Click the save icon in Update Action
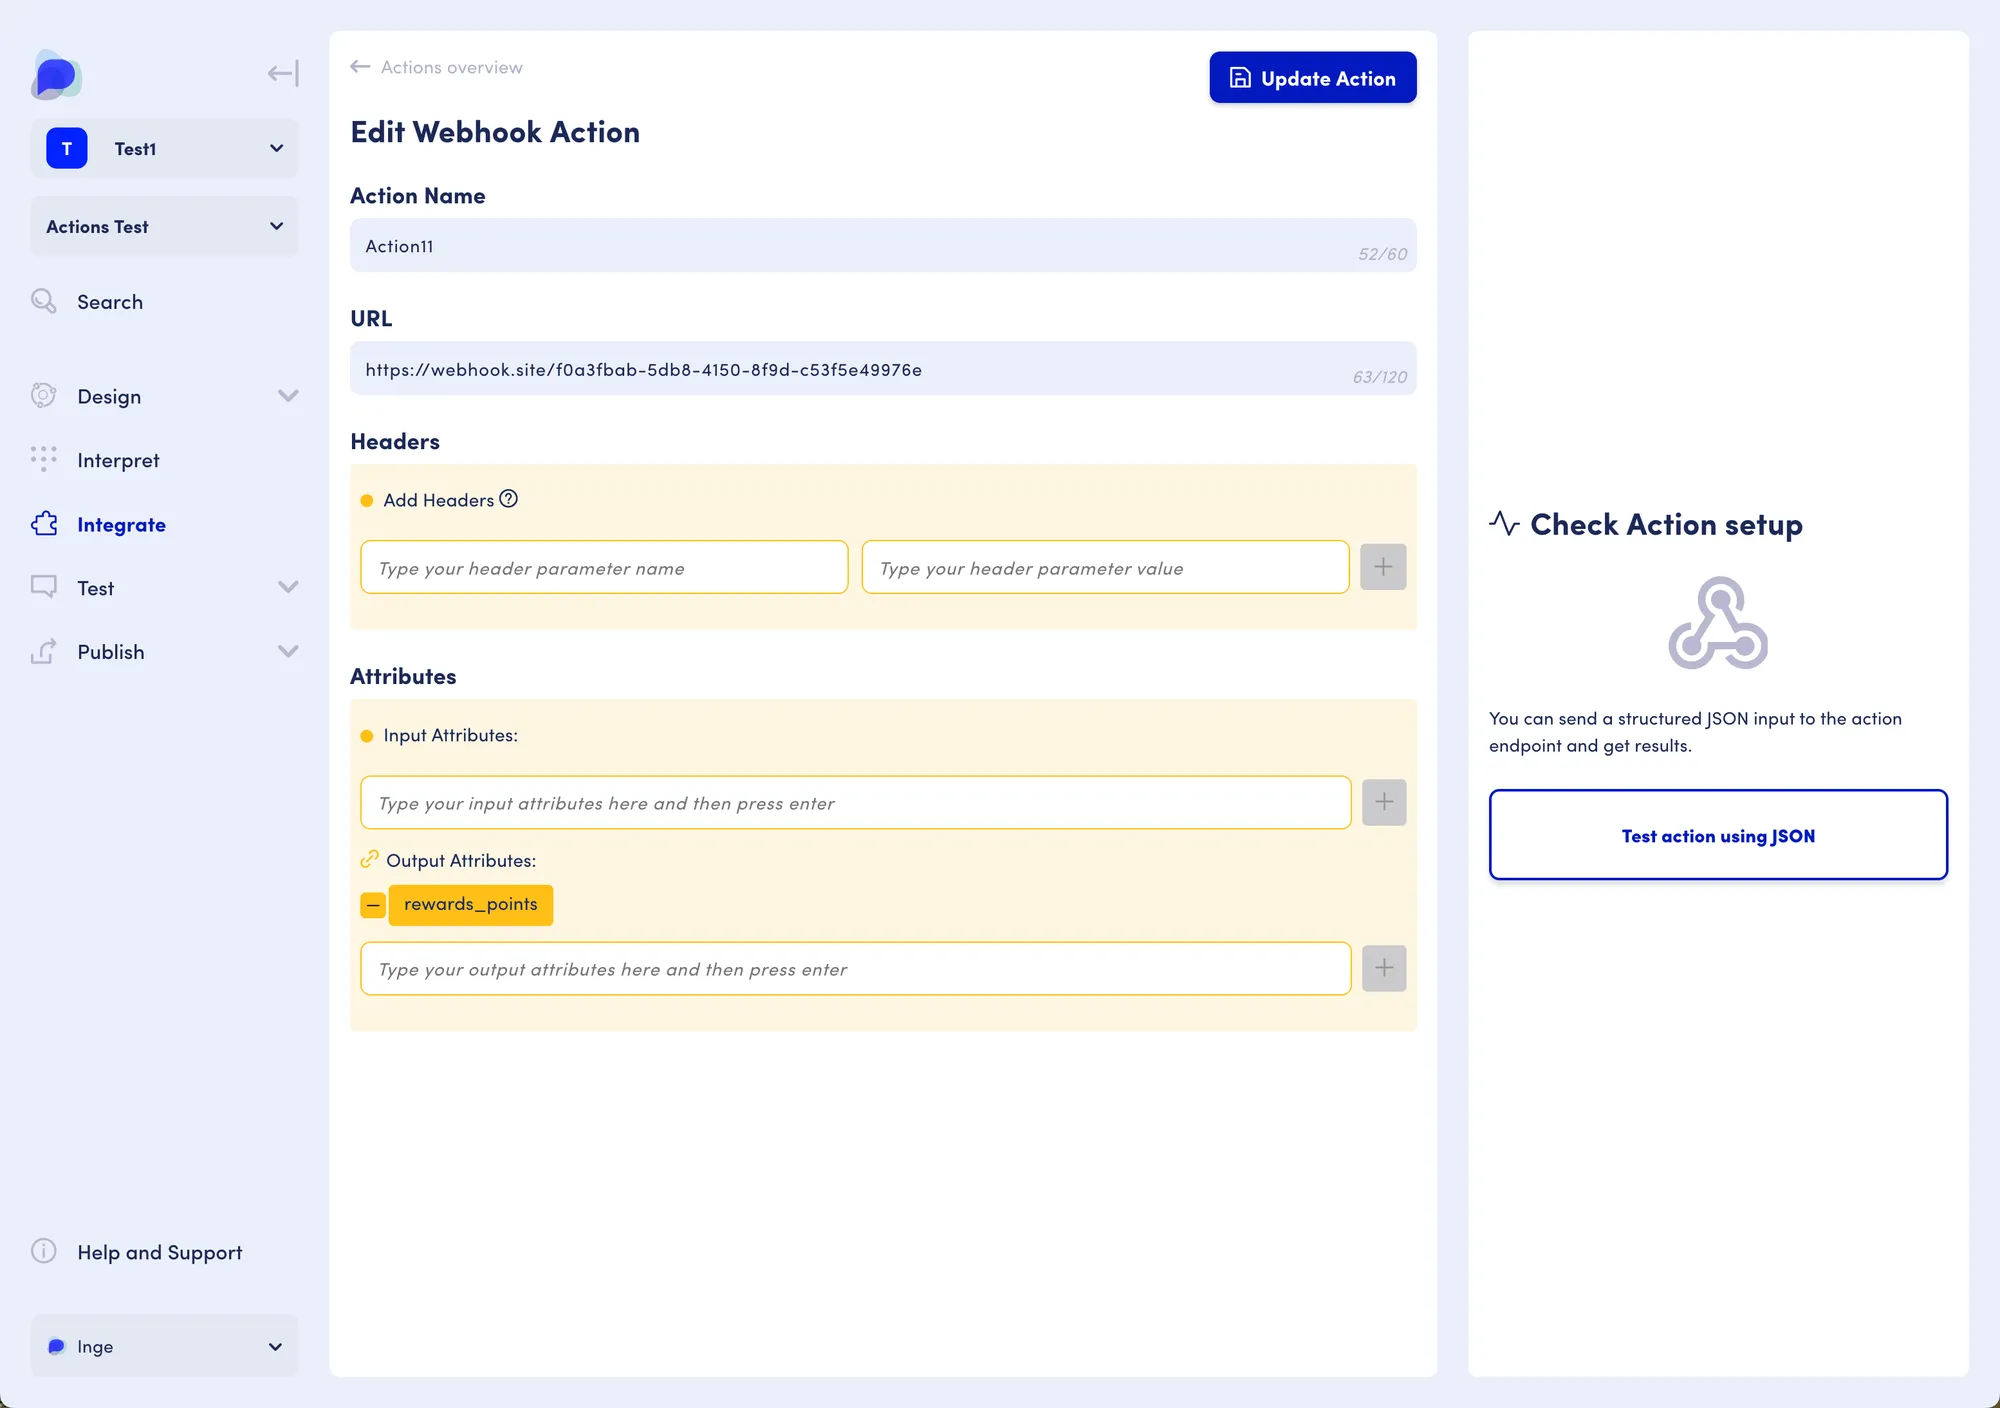Viewport: 2000px width, 1408px height. coord(1240,78)
